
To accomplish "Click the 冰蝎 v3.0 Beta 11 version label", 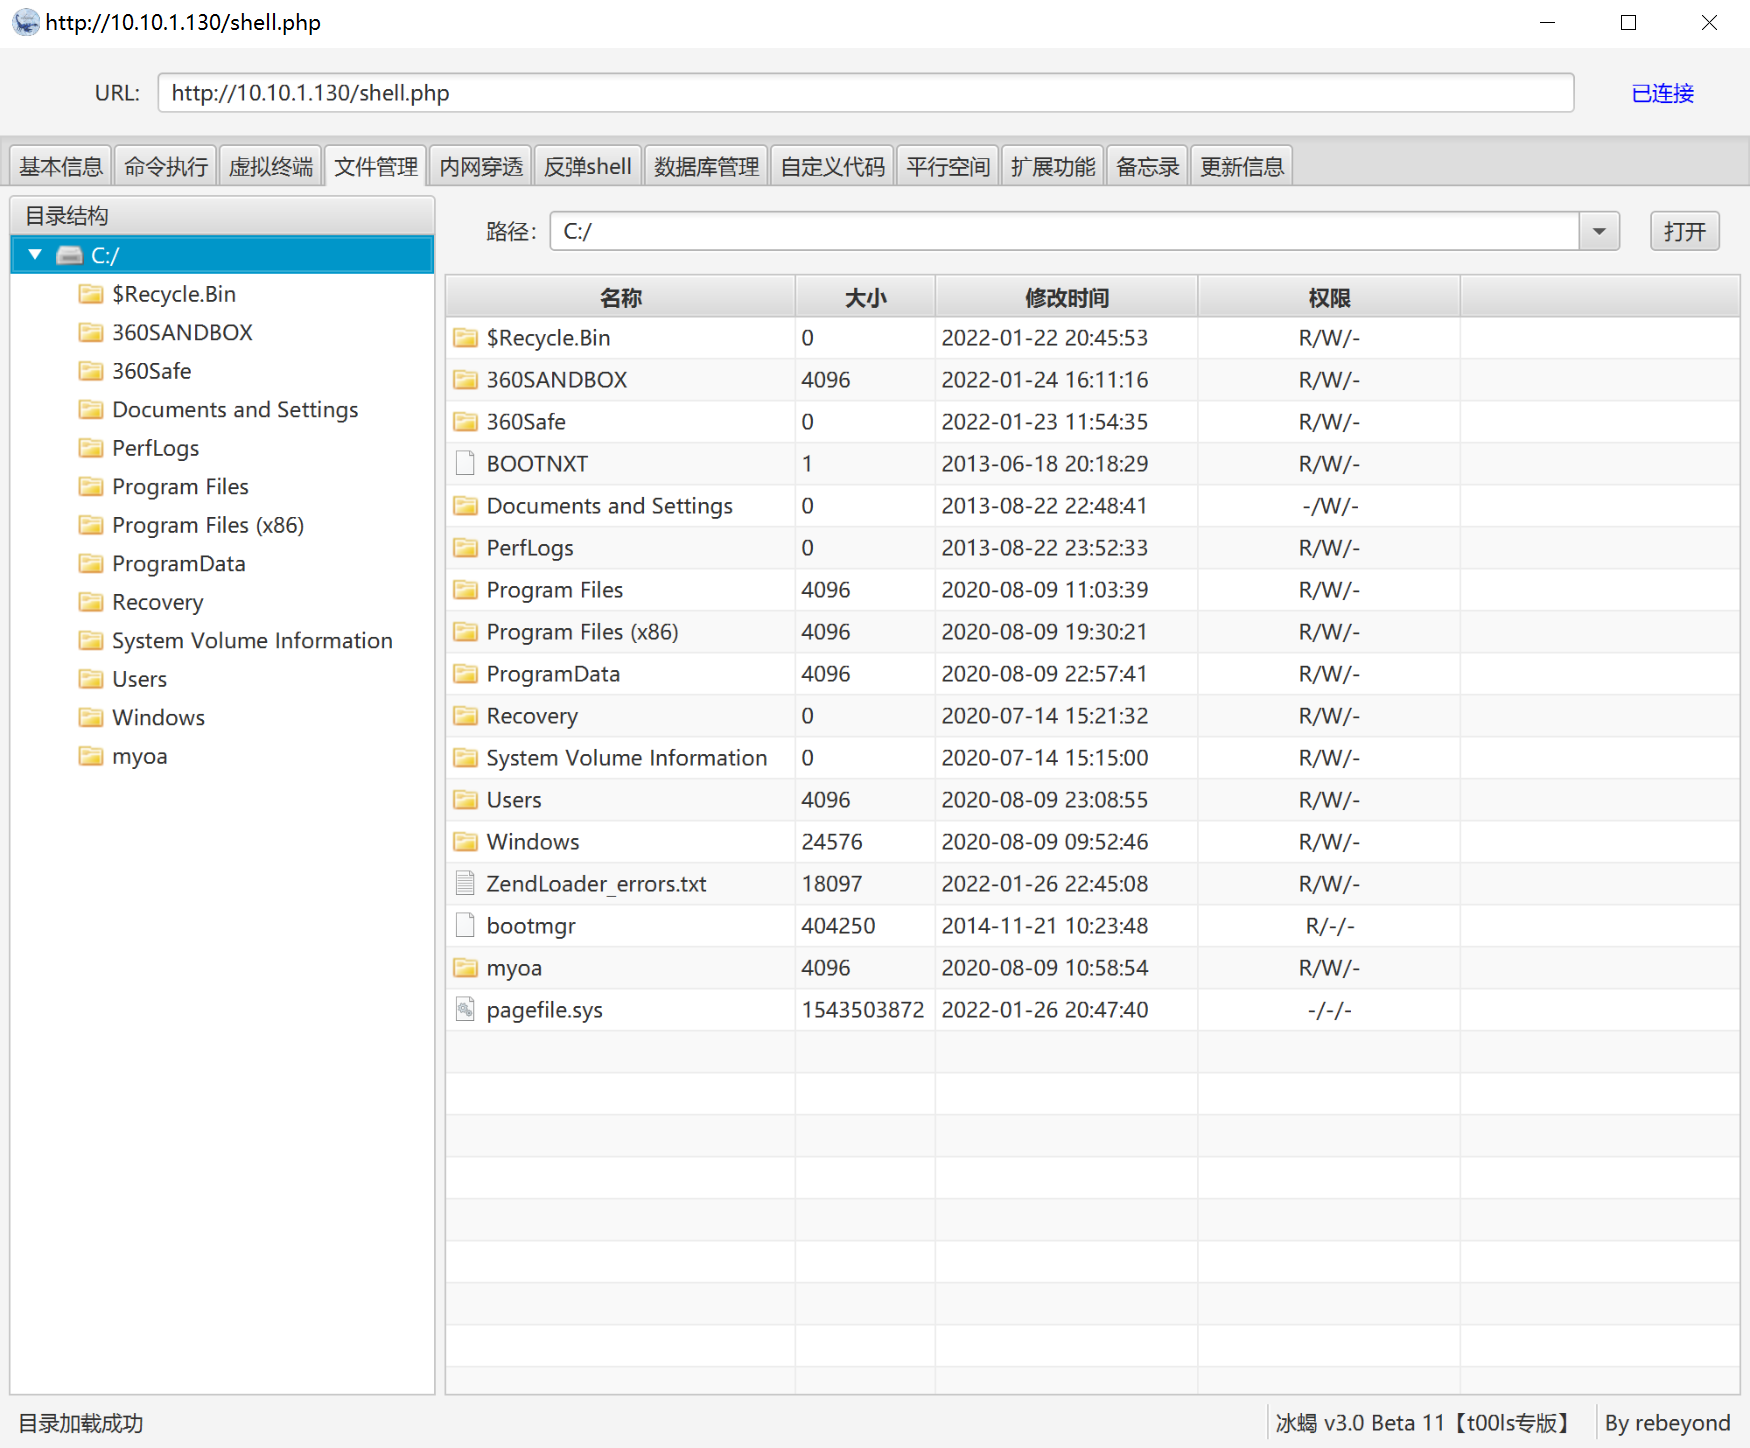I will point(1426,1423).
